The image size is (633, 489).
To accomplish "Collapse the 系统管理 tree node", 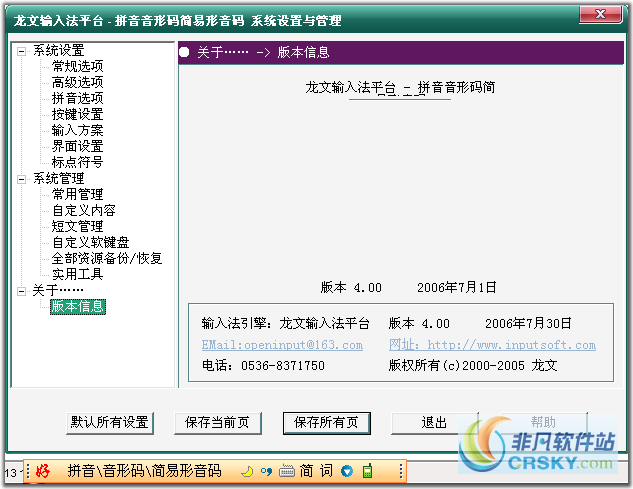I will (x=21, y=179).
